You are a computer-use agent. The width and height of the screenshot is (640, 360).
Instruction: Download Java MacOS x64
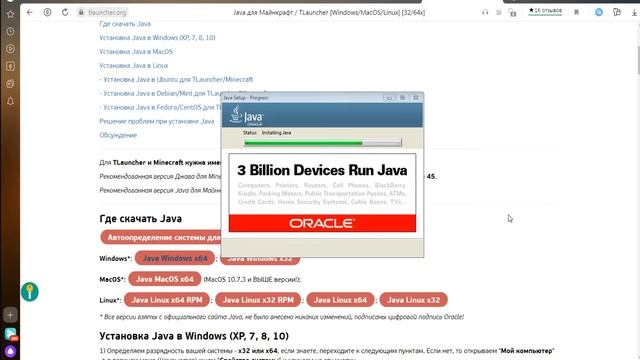tap(164, 279)
